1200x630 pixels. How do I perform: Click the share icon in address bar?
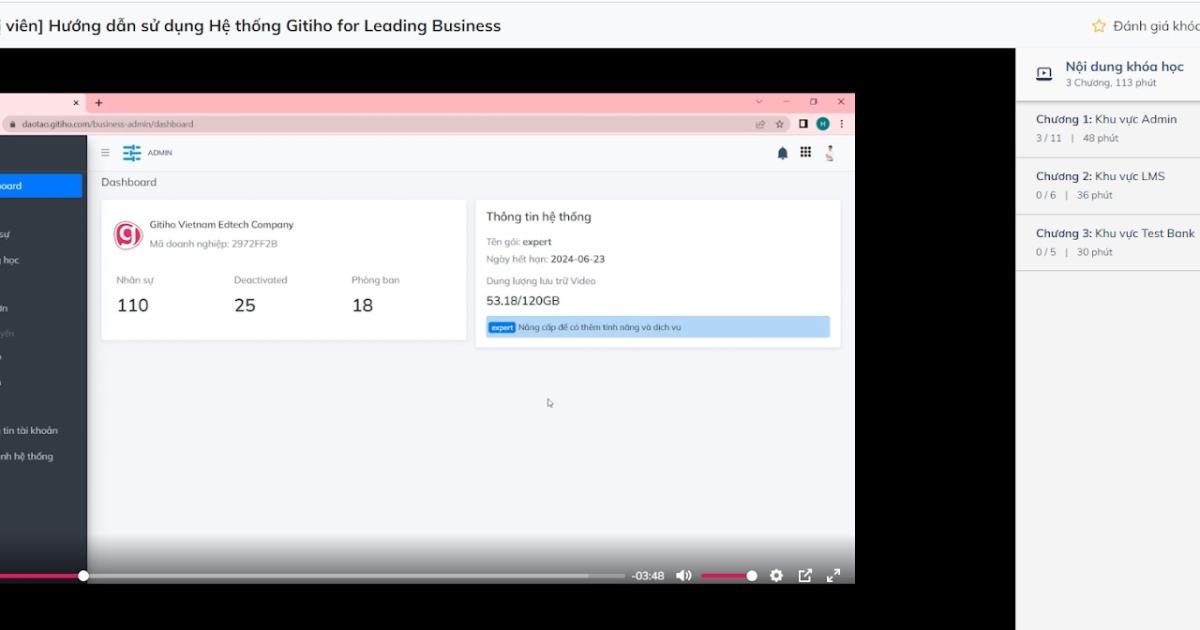pyautogui.click(x=760, y=124)
